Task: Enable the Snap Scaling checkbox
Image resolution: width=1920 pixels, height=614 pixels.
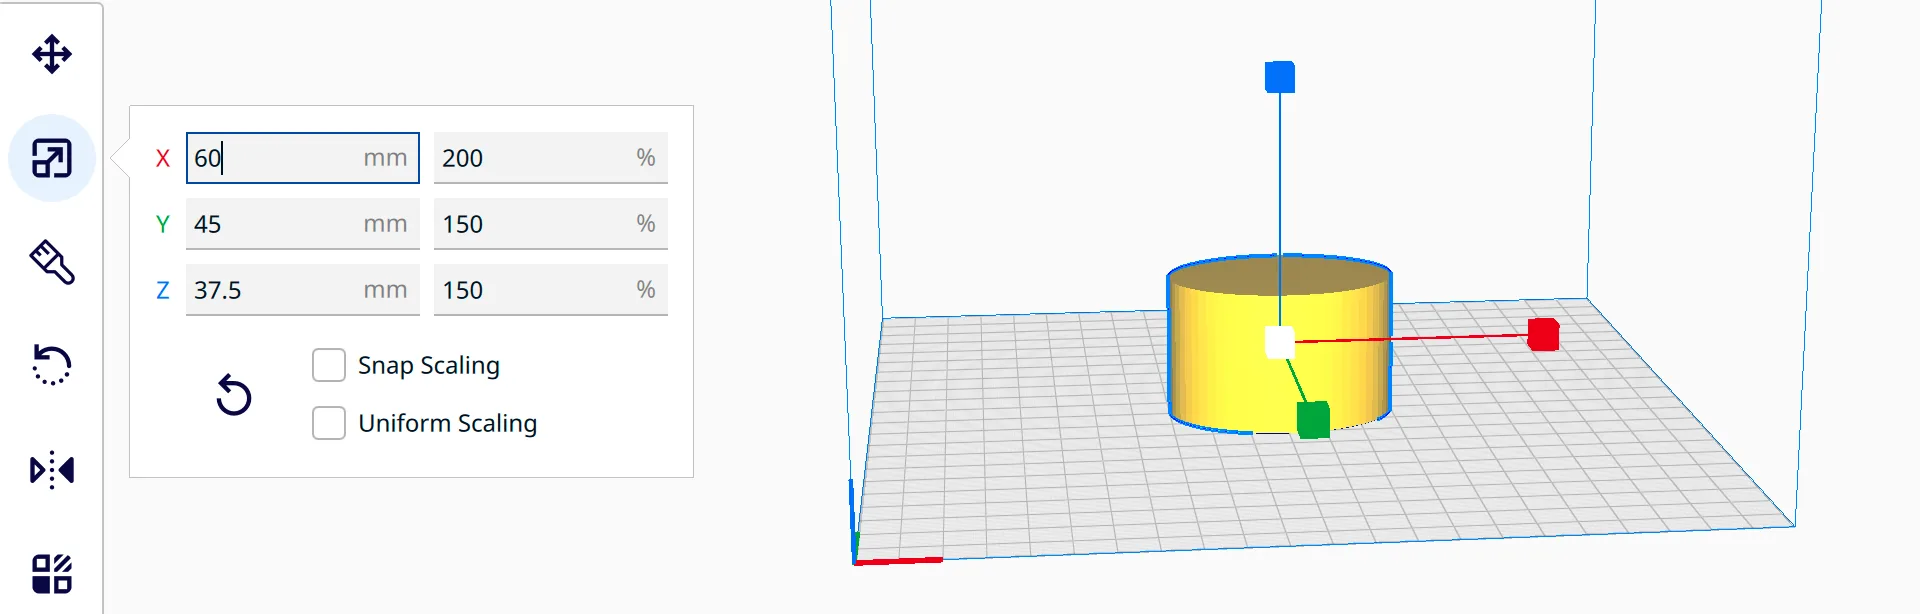Action: click(x=329, y=365)
